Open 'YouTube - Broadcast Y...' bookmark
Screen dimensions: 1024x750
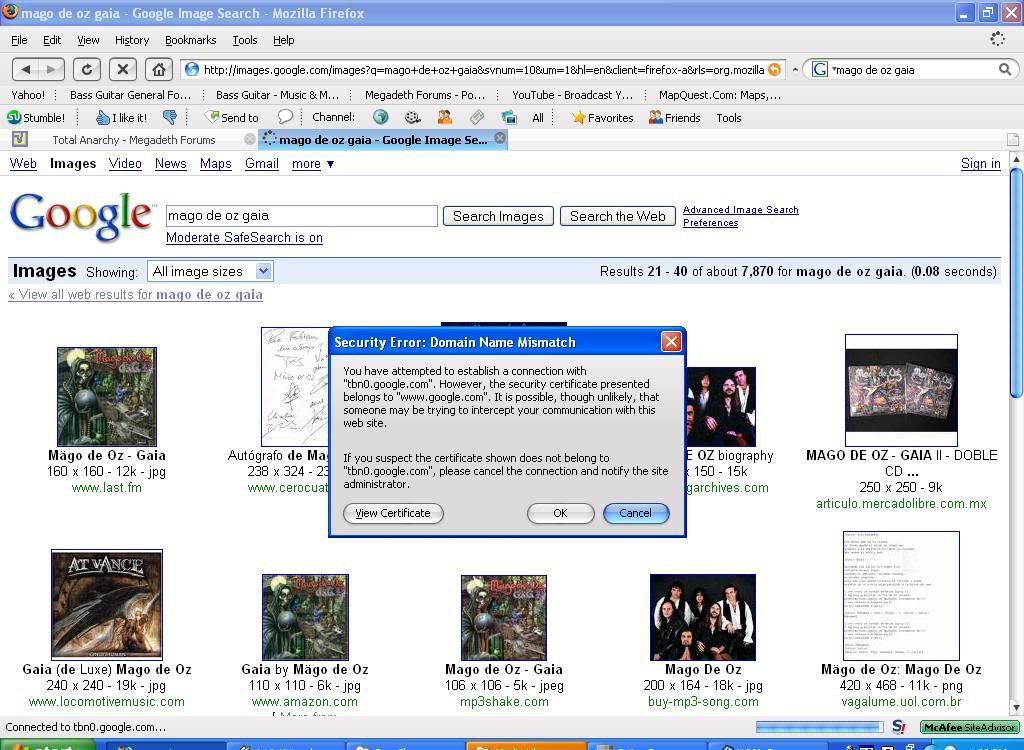pyautogui.click(x=572, y=95)
